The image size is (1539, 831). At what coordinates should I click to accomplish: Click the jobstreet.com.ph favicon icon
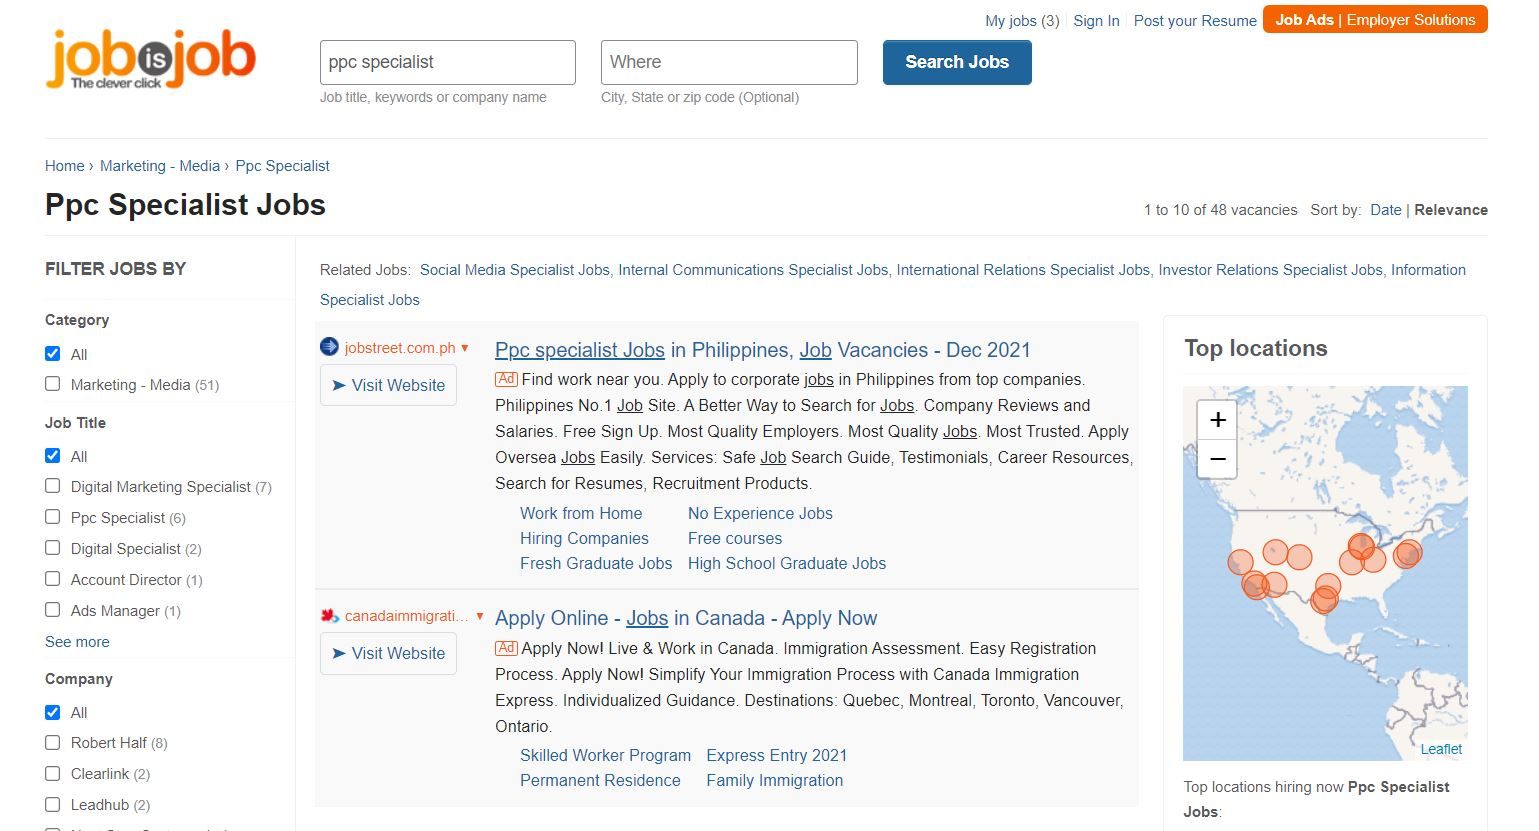329,347
